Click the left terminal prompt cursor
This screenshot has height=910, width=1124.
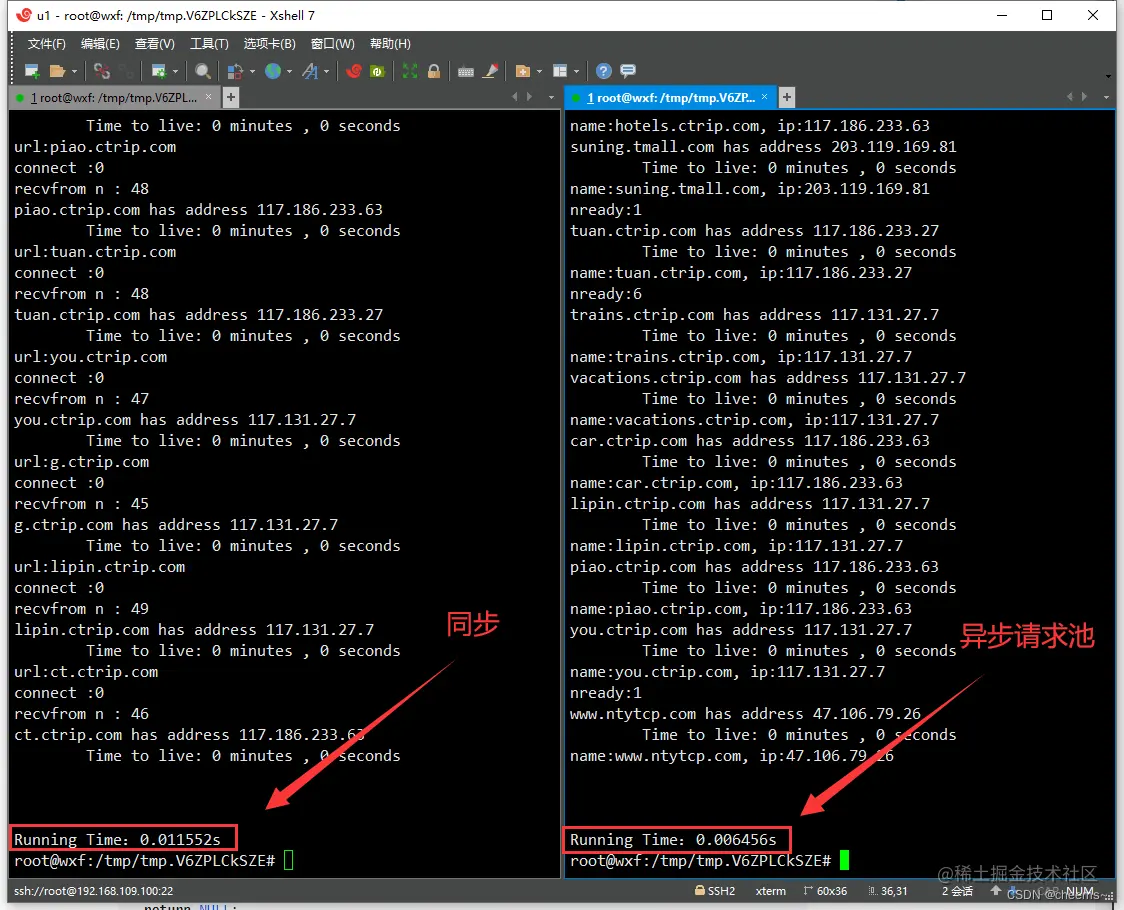pyautogui.click(x=288, y=861)
